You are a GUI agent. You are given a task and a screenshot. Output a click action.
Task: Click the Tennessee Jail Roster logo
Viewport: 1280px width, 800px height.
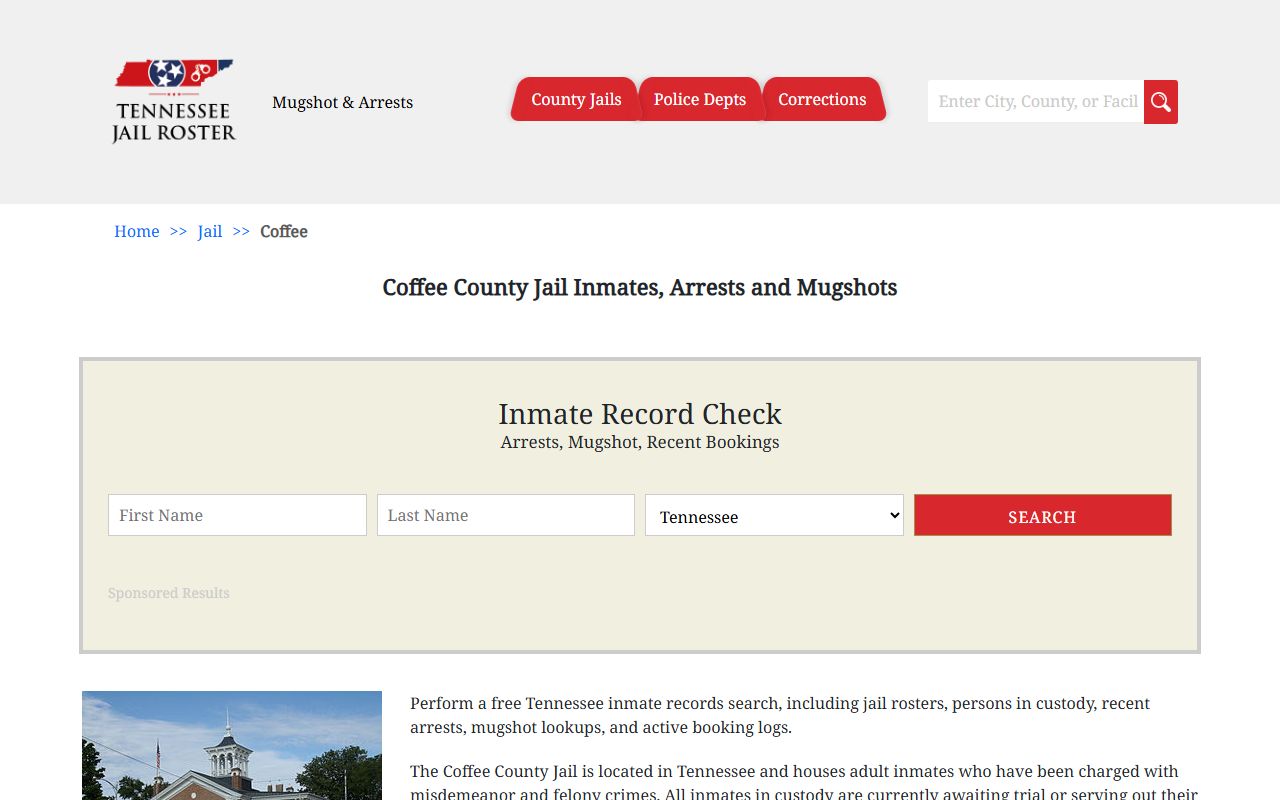[174, 101]
